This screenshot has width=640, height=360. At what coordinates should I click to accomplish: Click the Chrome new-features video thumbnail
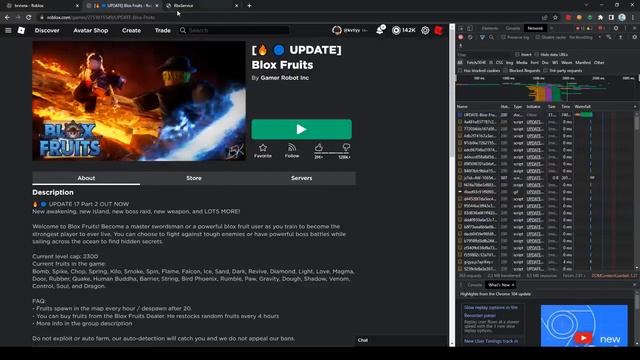[584, 326]
